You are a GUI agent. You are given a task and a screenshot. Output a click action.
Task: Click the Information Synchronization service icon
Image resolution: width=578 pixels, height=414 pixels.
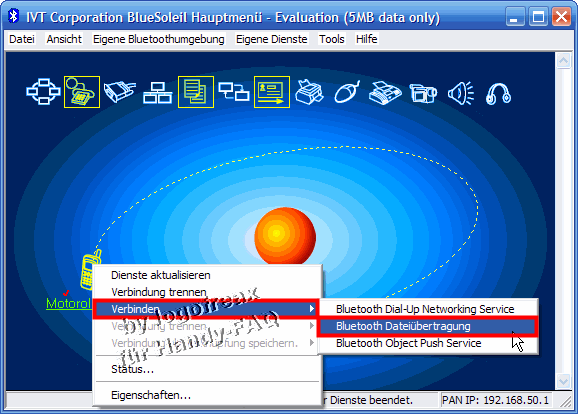[234, 92]
